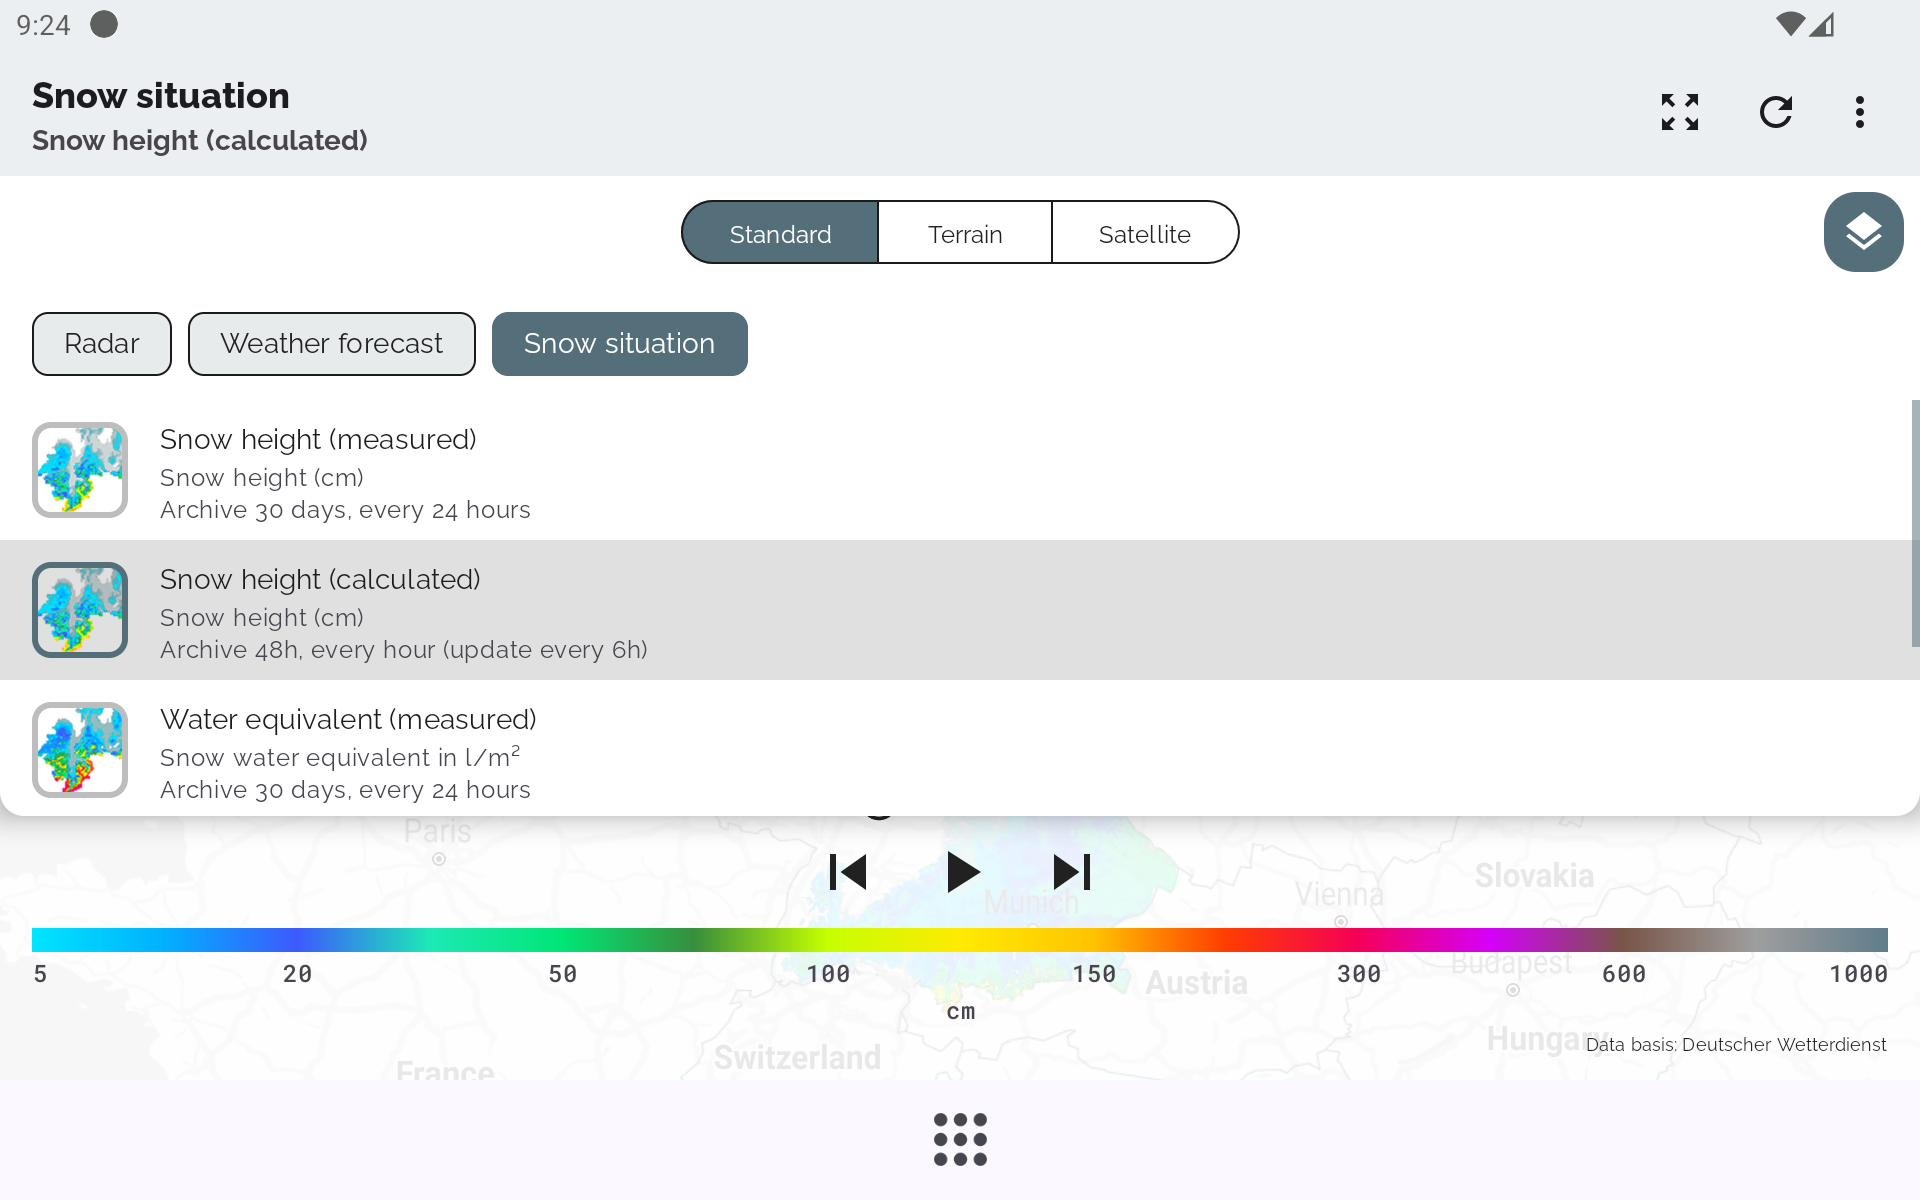The height and width of the screenshot is (1200, 1920).
Task: Click the layer list scrollbar
Action: (1915, 523)
